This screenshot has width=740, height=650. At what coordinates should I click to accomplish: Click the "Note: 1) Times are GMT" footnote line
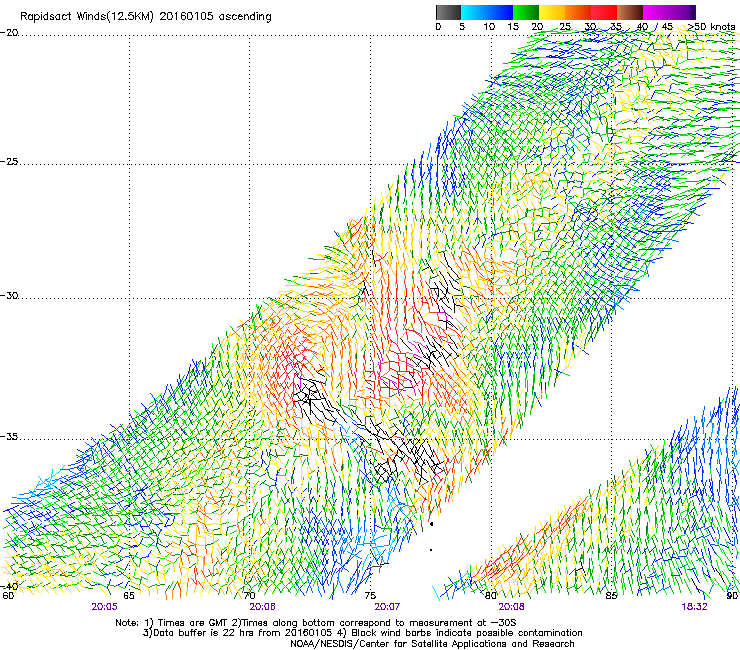click(x=316, y=623)
